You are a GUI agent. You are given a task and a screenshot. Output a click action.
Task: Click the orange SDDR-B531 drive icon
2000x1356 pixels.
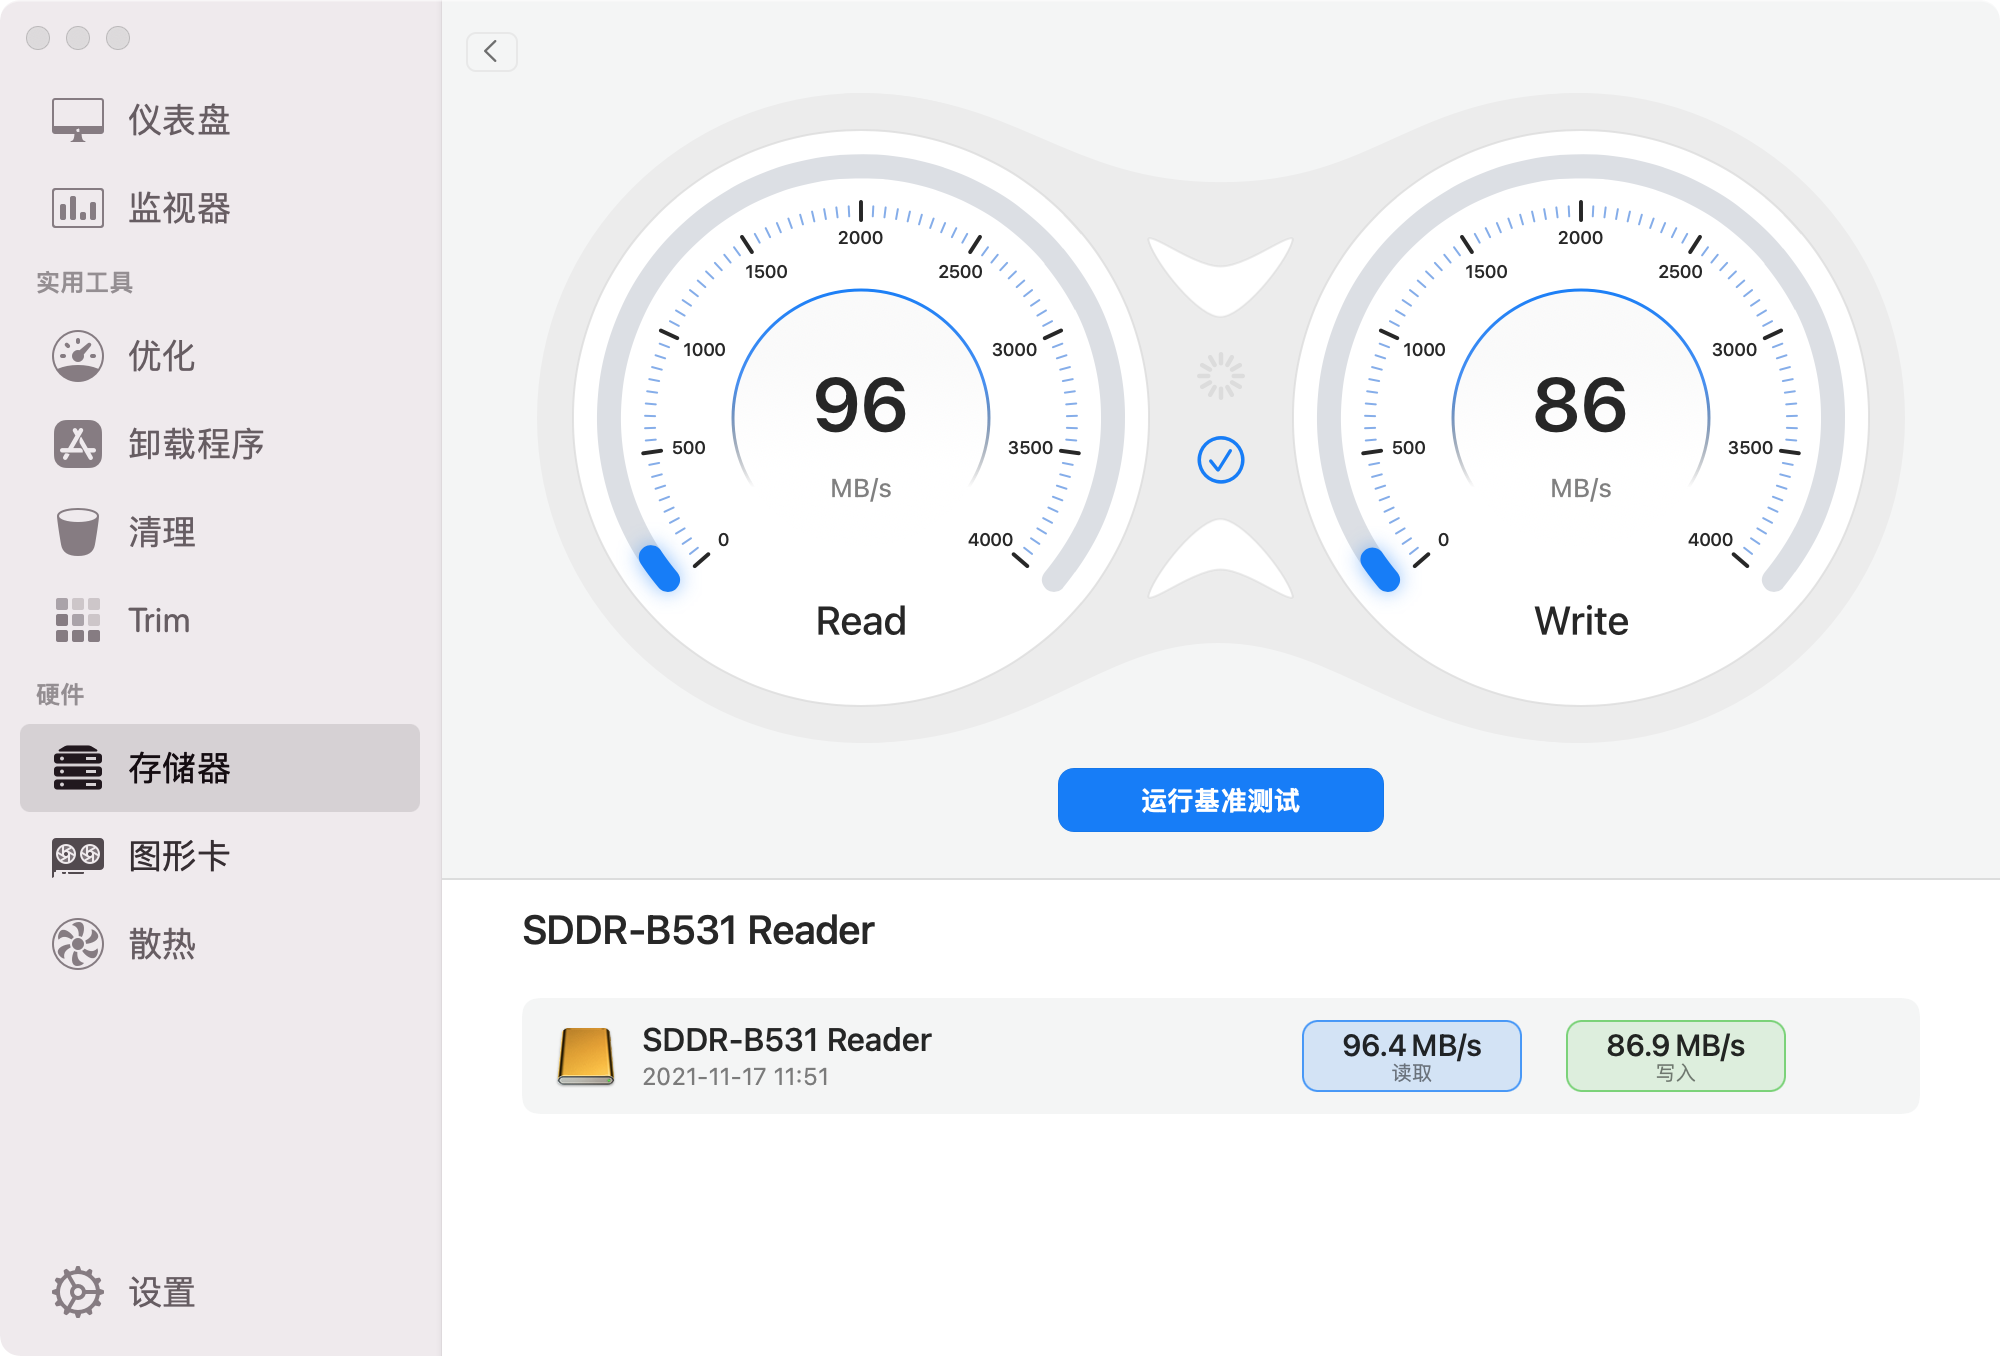point(586,1056)
